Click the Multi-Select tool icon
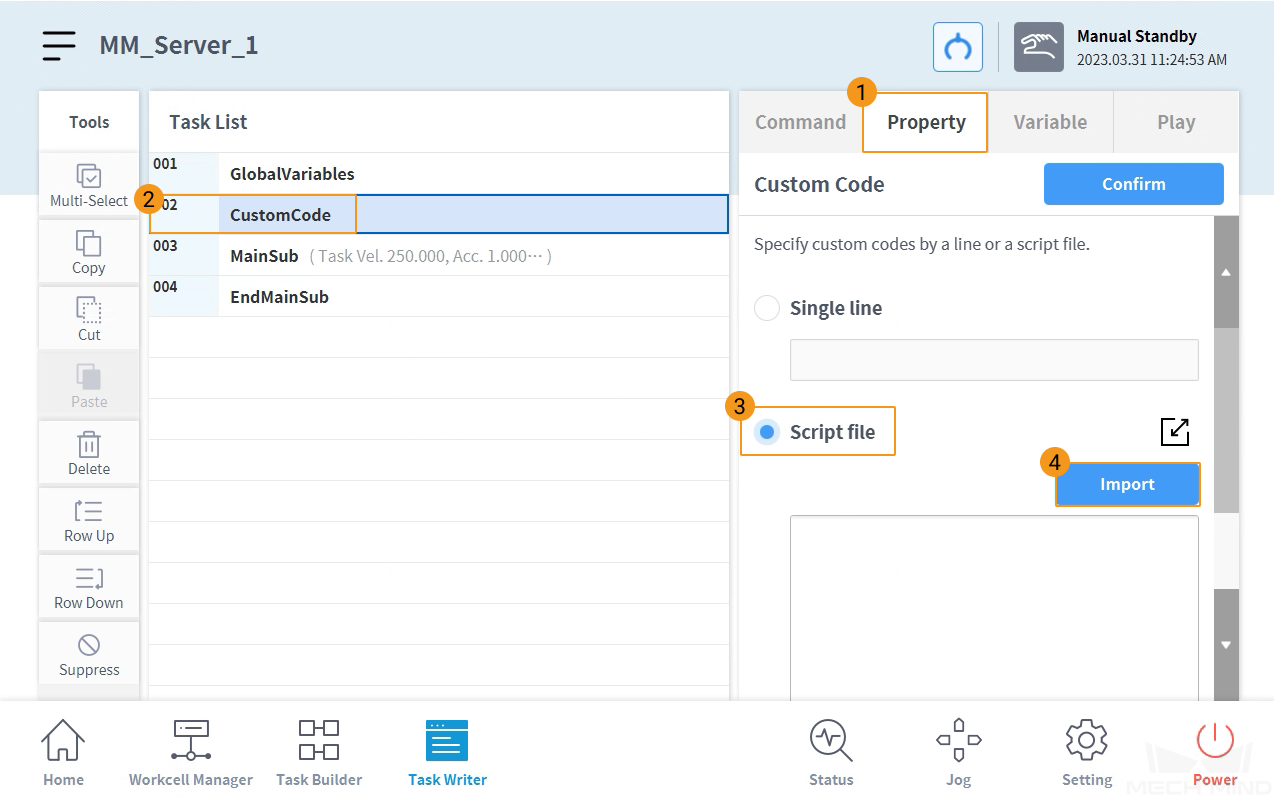Viewport: 1274px width, 799px height. pyautogui.click(x=89, y=176)
